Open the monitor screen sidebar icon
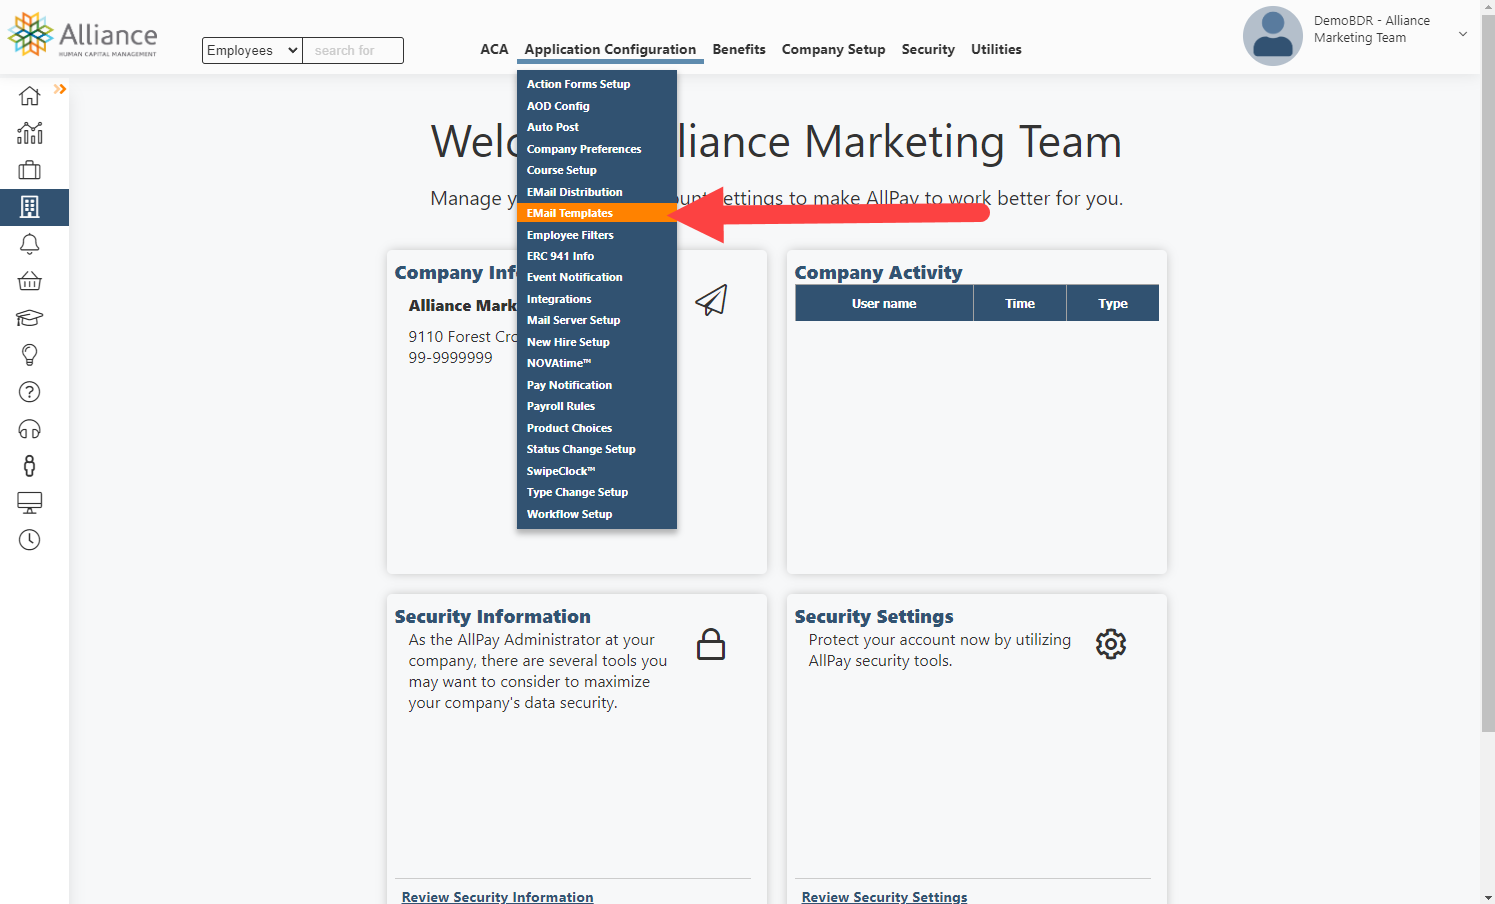Screen dimensions: 1495x904 30,503
